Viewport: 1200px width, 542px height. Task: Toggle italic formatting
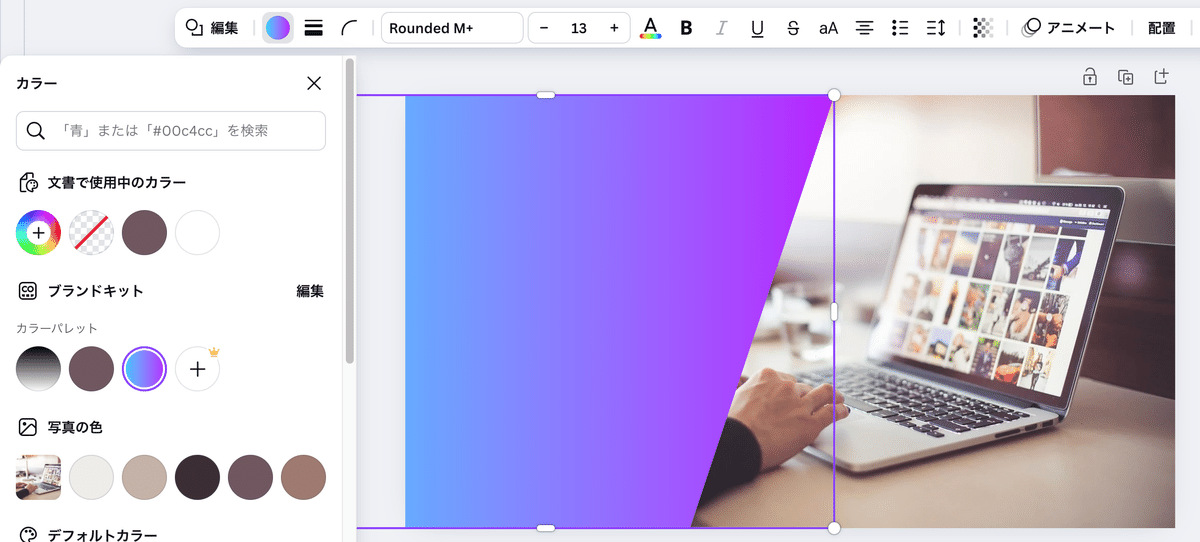(721, 28)
